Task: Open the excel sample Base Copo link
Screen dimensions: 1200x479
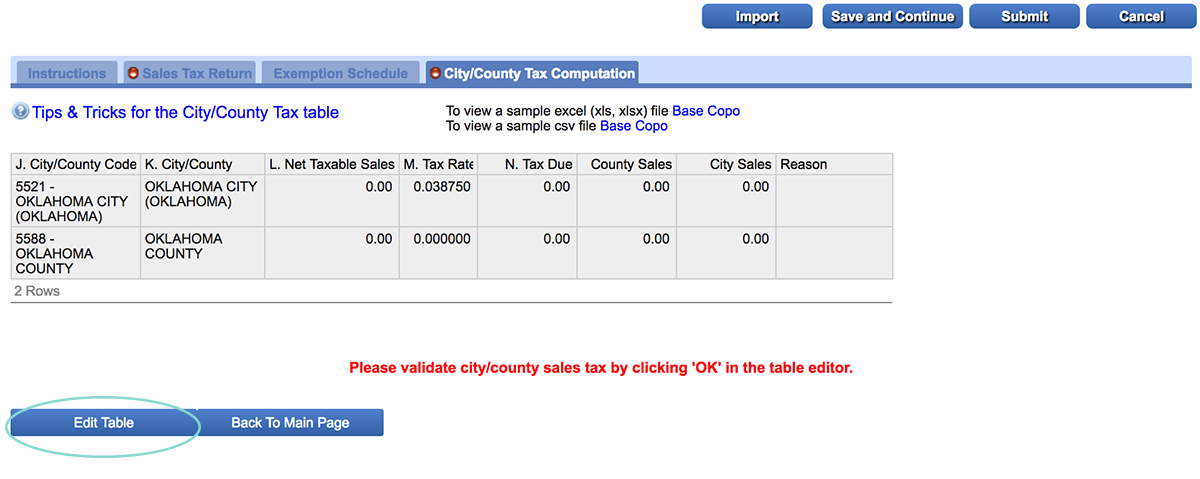Action: pos(706,111)
